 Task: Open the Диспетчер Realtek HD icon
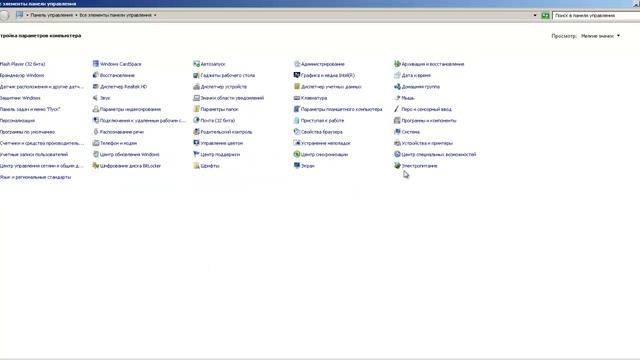pyautogui.click(x=96, y=87)
